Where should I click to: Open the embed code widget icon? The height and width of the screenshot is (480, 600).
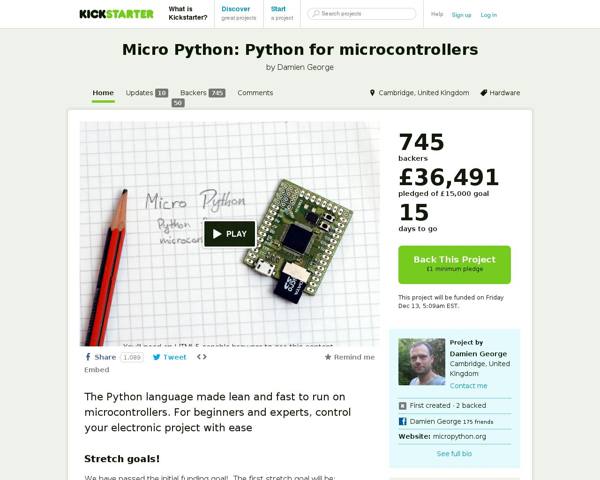(x=201, y=357)
